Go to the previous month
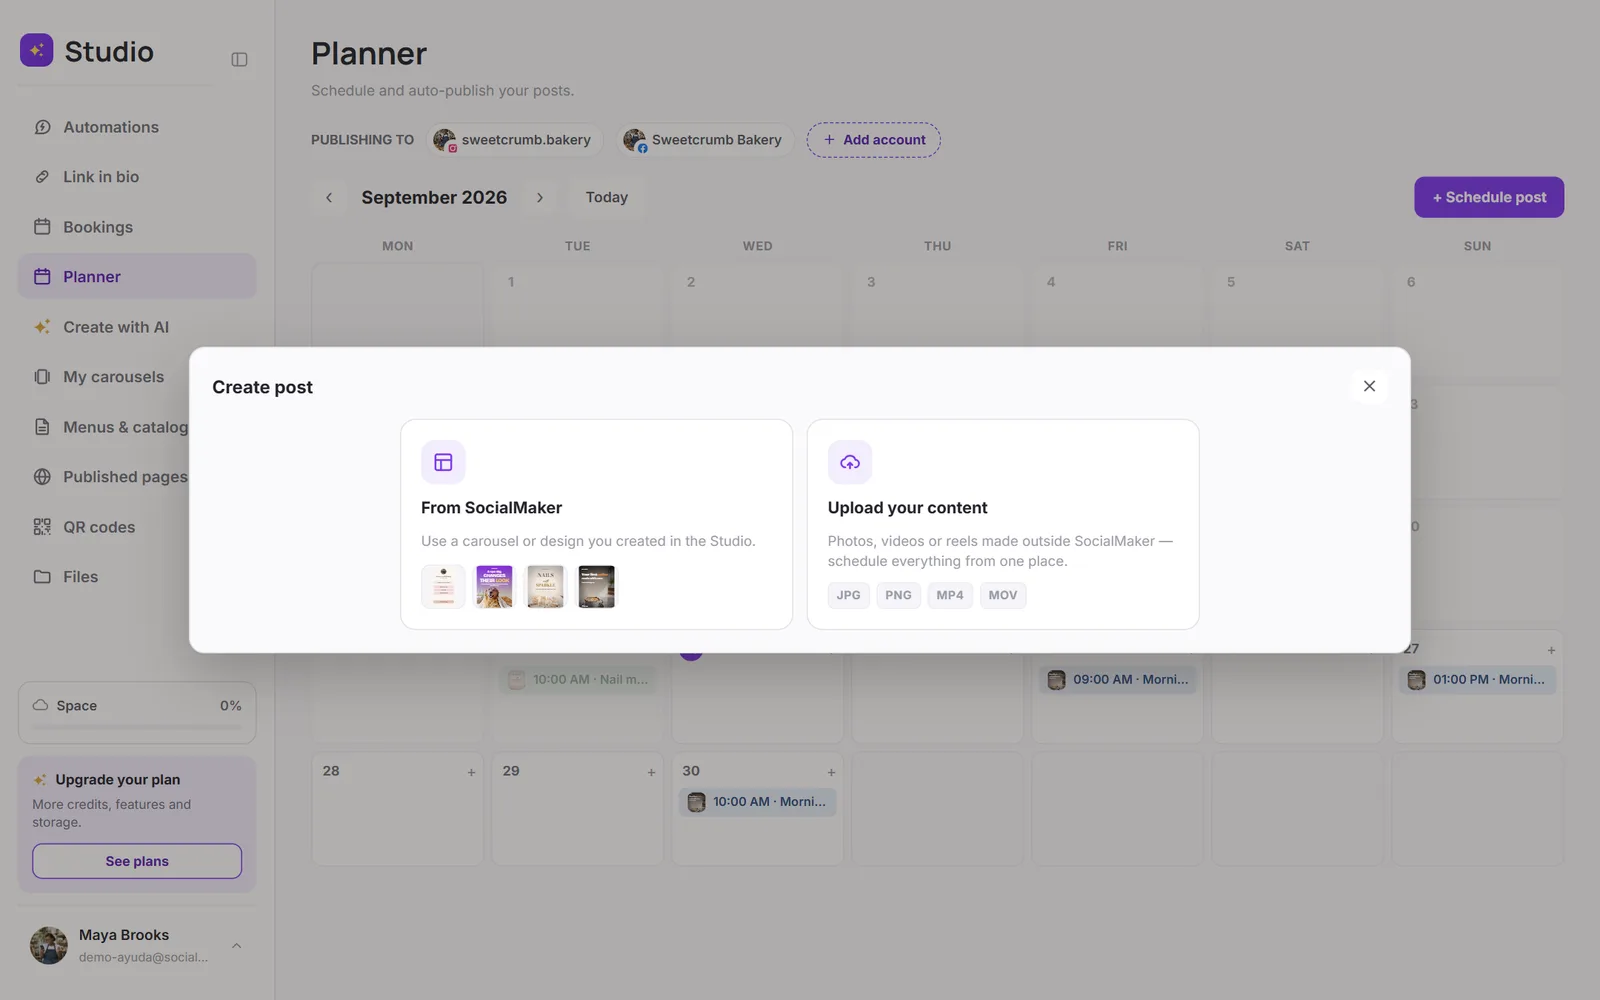Screen dimensions: 1600x1000 pyautogui.click(x=329, y=198)
